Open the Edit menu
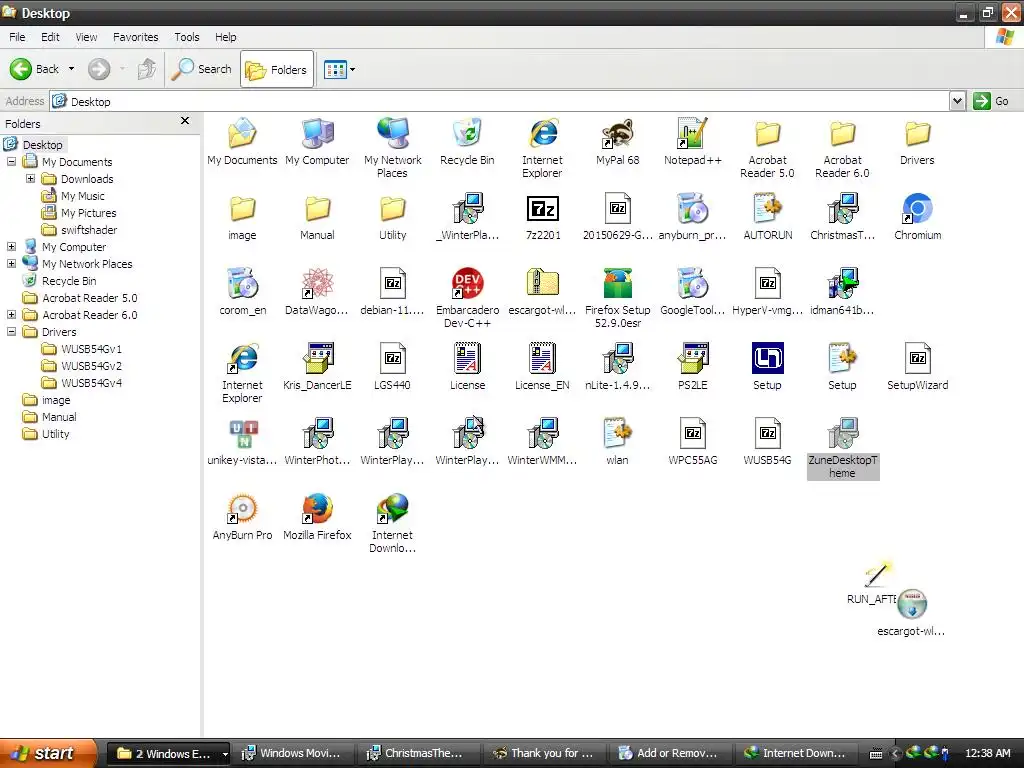Image resolution: width=1024 pixels, height=768 pixels. tap(50, 37)
